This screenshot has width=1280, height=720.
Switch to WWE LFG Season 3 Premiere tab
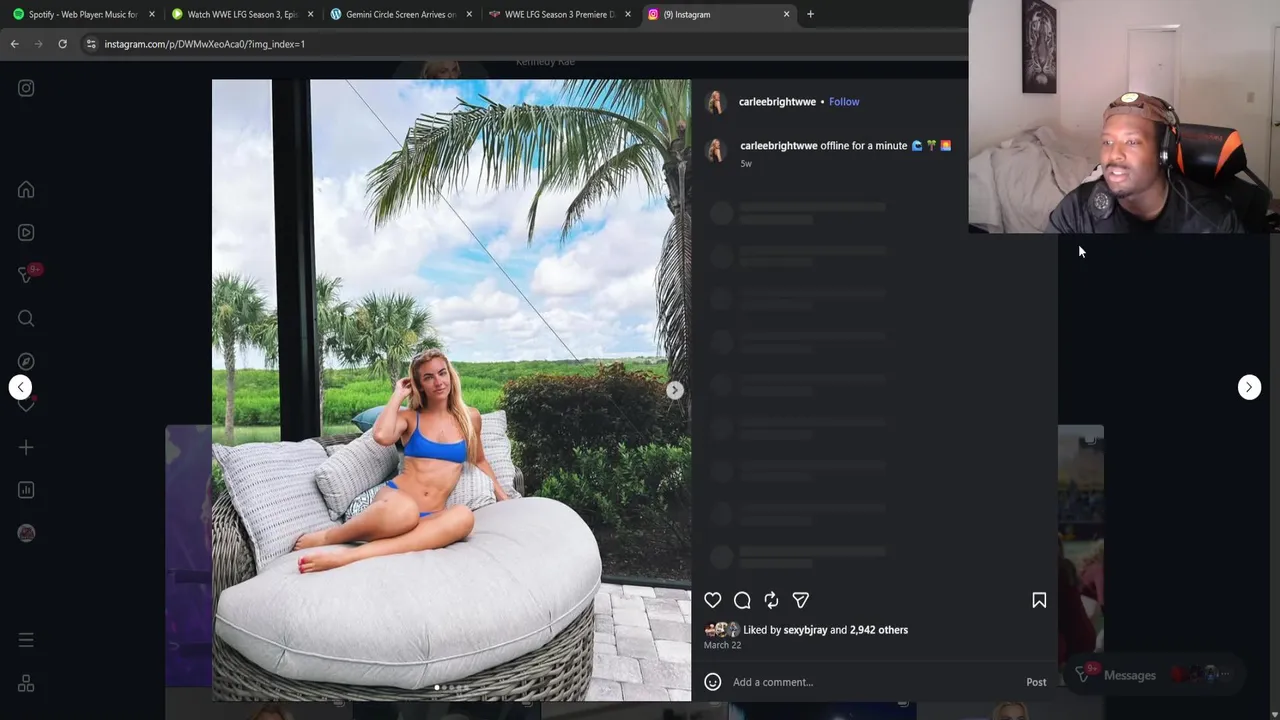pyautogui.click(x=560, y=14)
